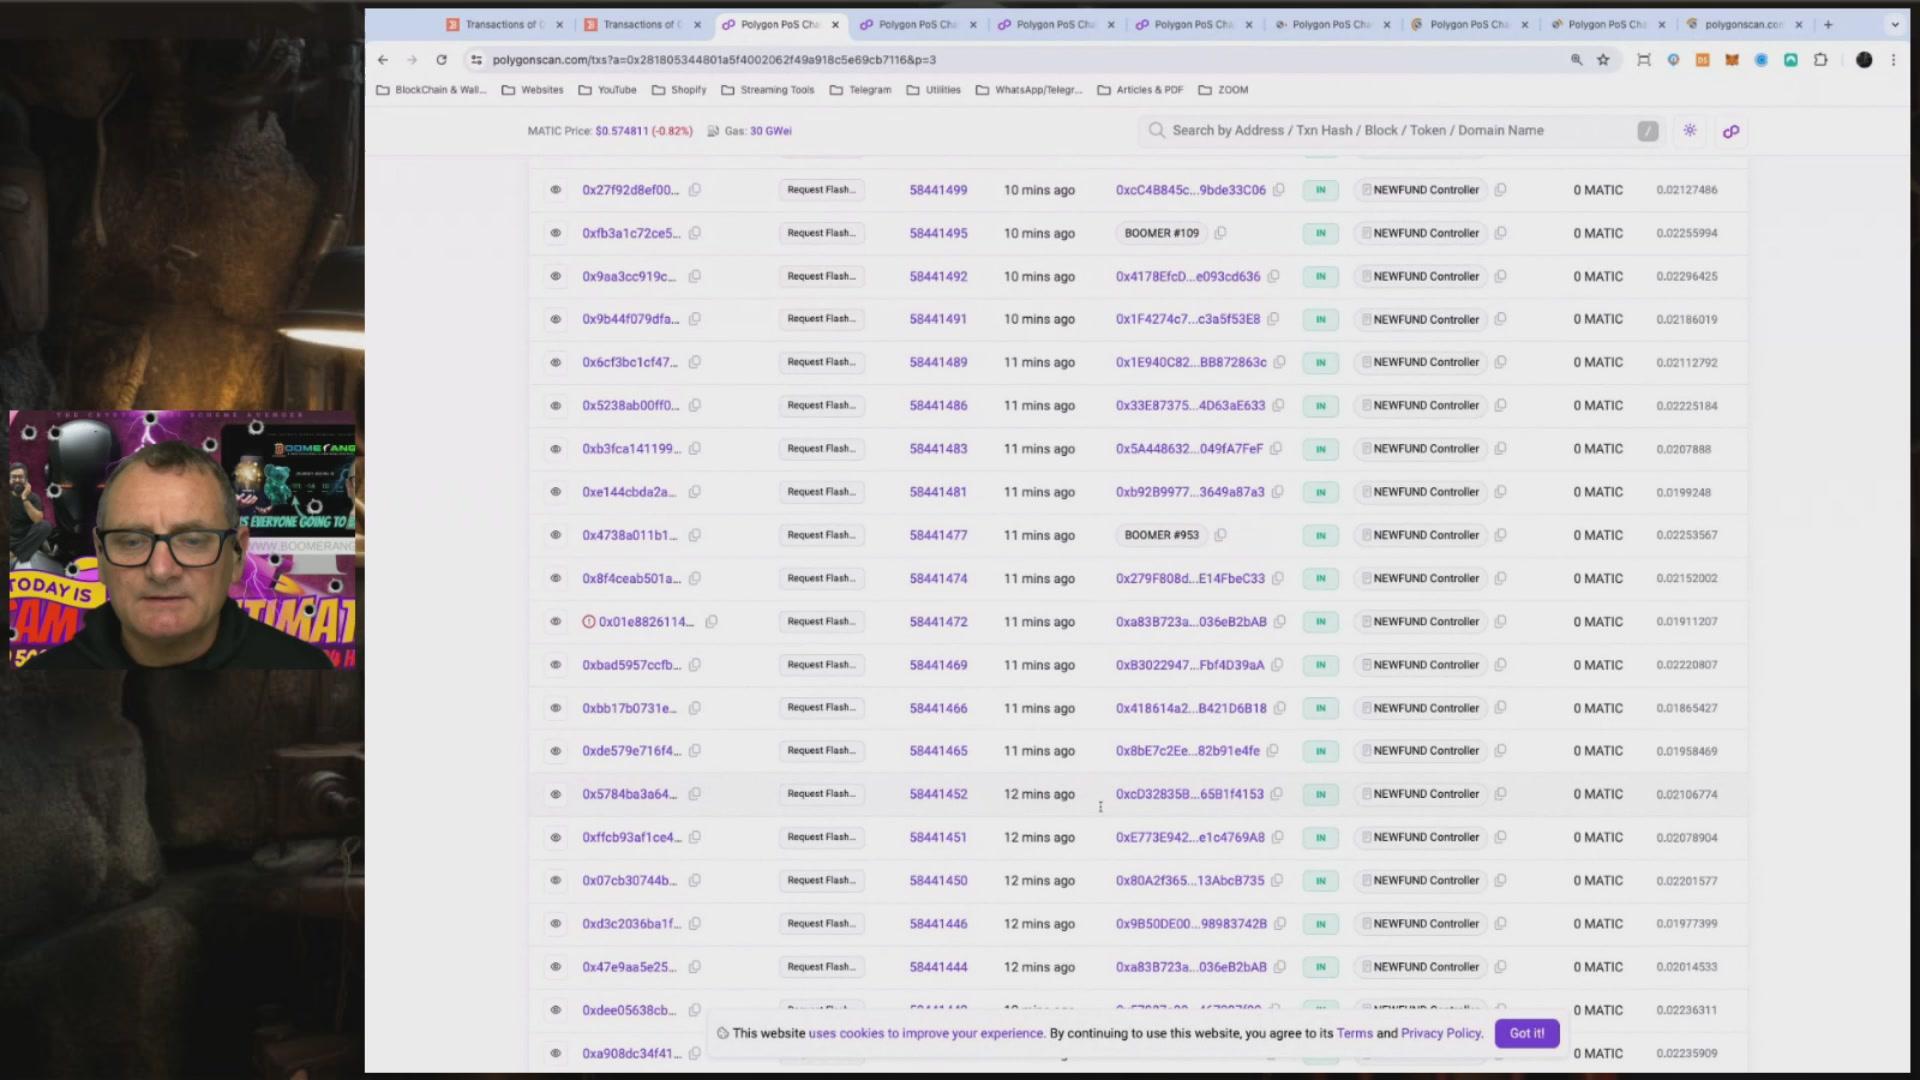Bookmark this page with the star icon

click(1603, 60)
